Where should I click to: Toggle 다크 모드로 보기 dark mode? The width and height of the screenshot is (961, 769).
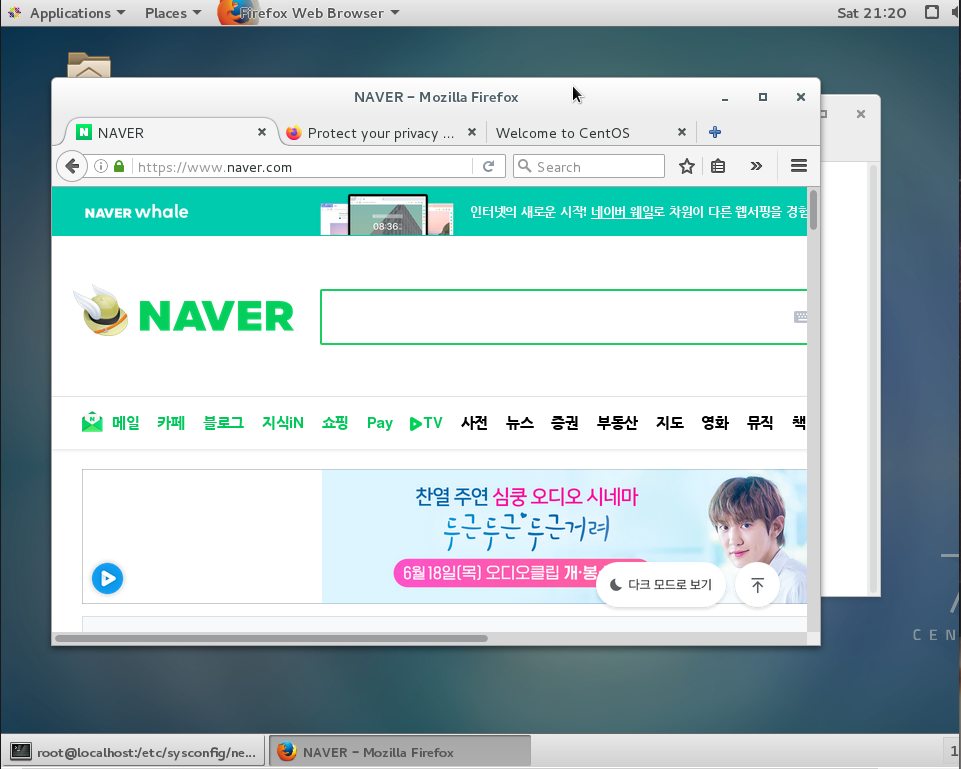(x=661, y=585)
